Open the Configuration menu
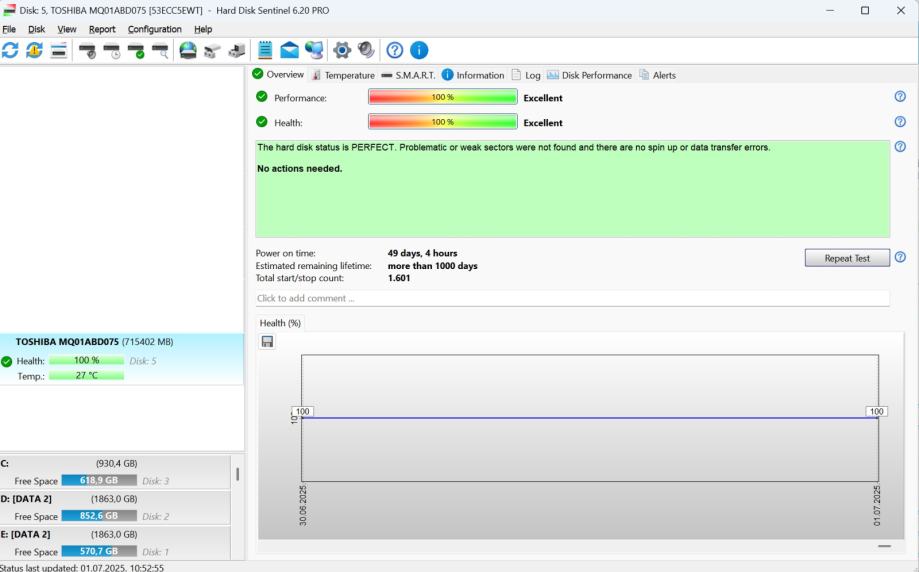The width and height of the screenshot is (919, 572). 154,29
